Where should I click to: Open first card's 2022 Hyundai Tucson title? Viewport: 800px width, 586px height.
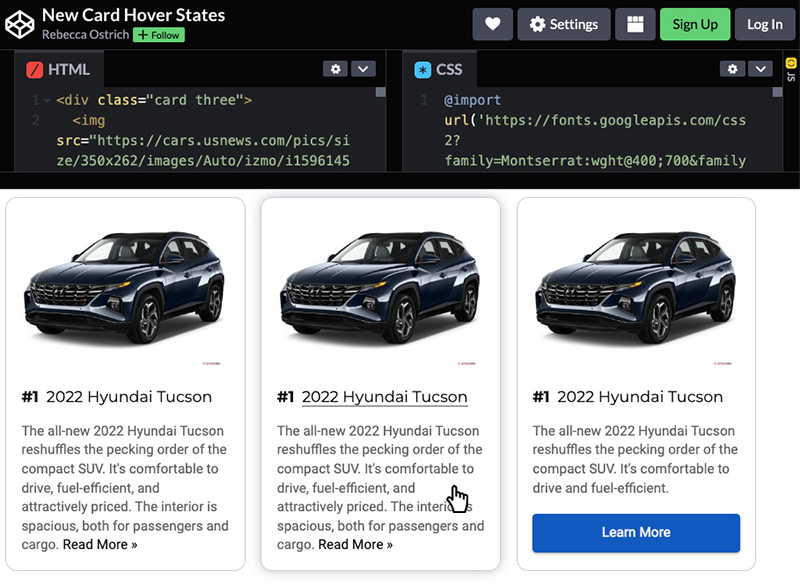point(129,397)
